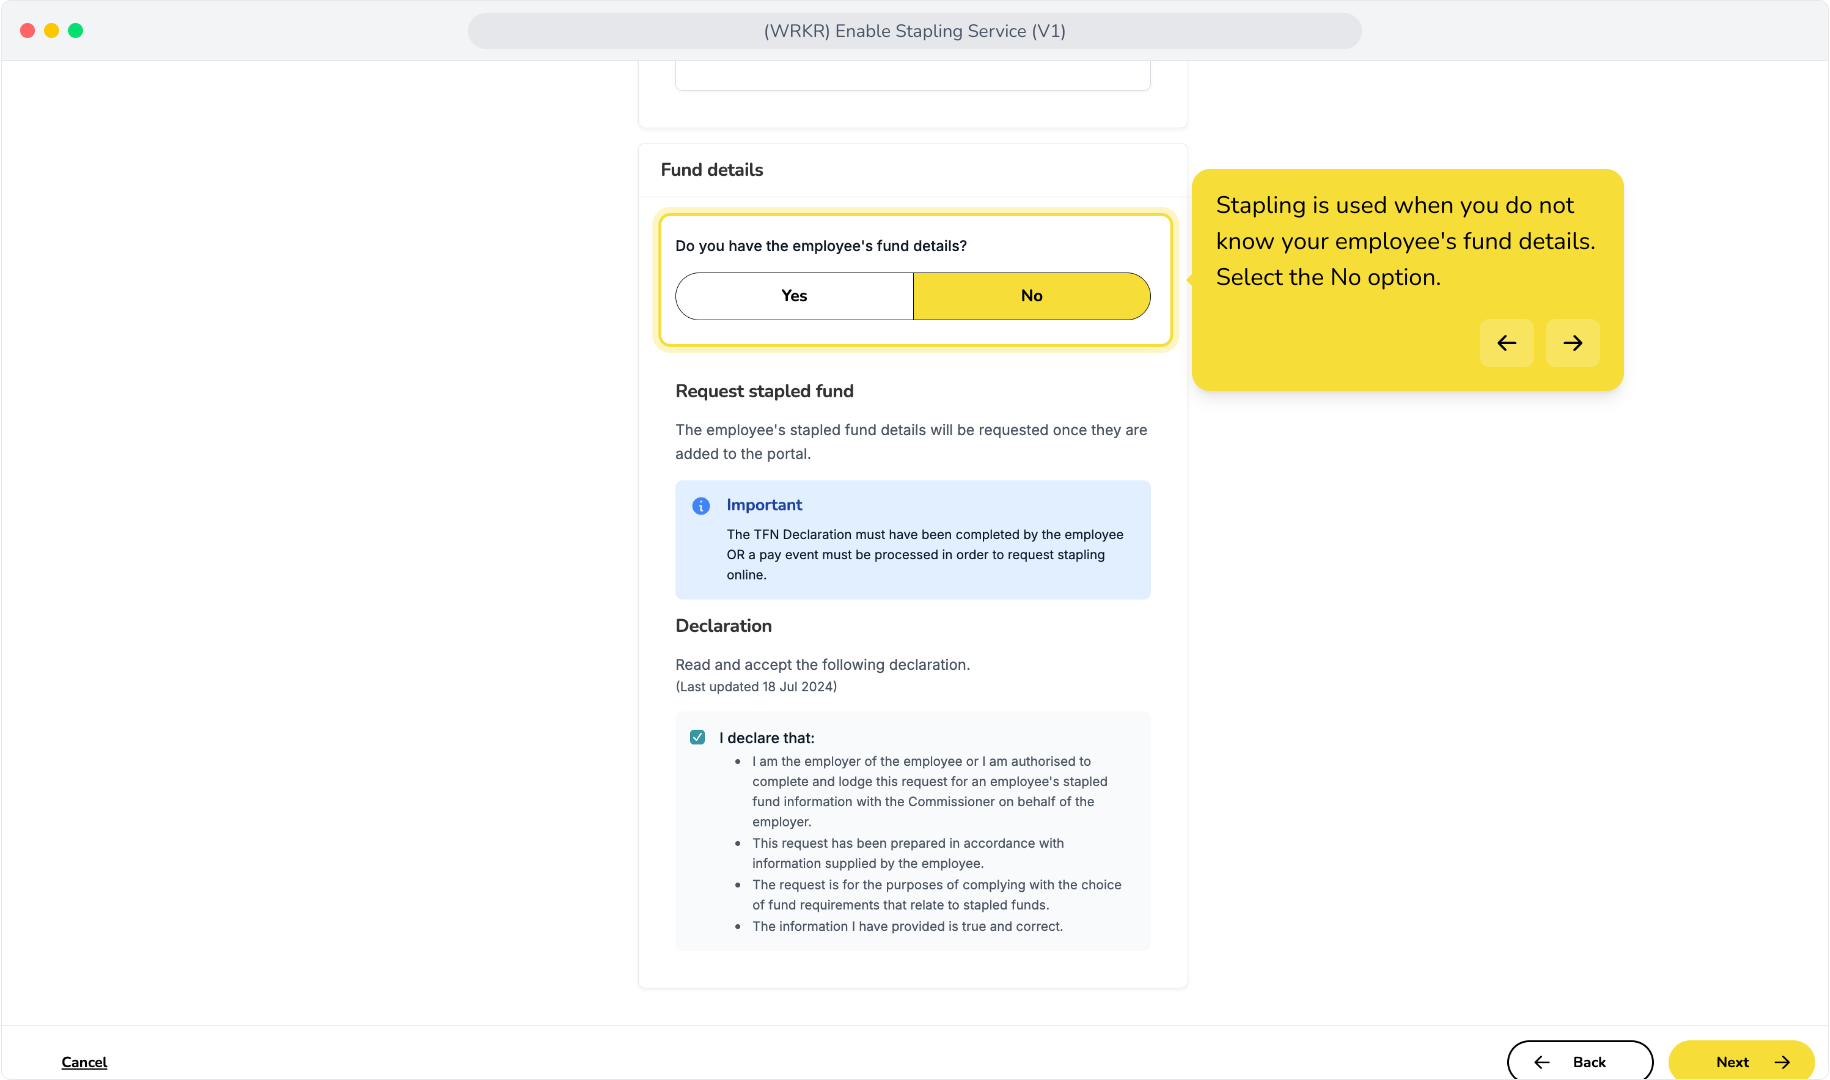This screenshot has width=1830, height=1080.
Task: Select Yes for employee's fund details
Action: click(x=794, y=296)
